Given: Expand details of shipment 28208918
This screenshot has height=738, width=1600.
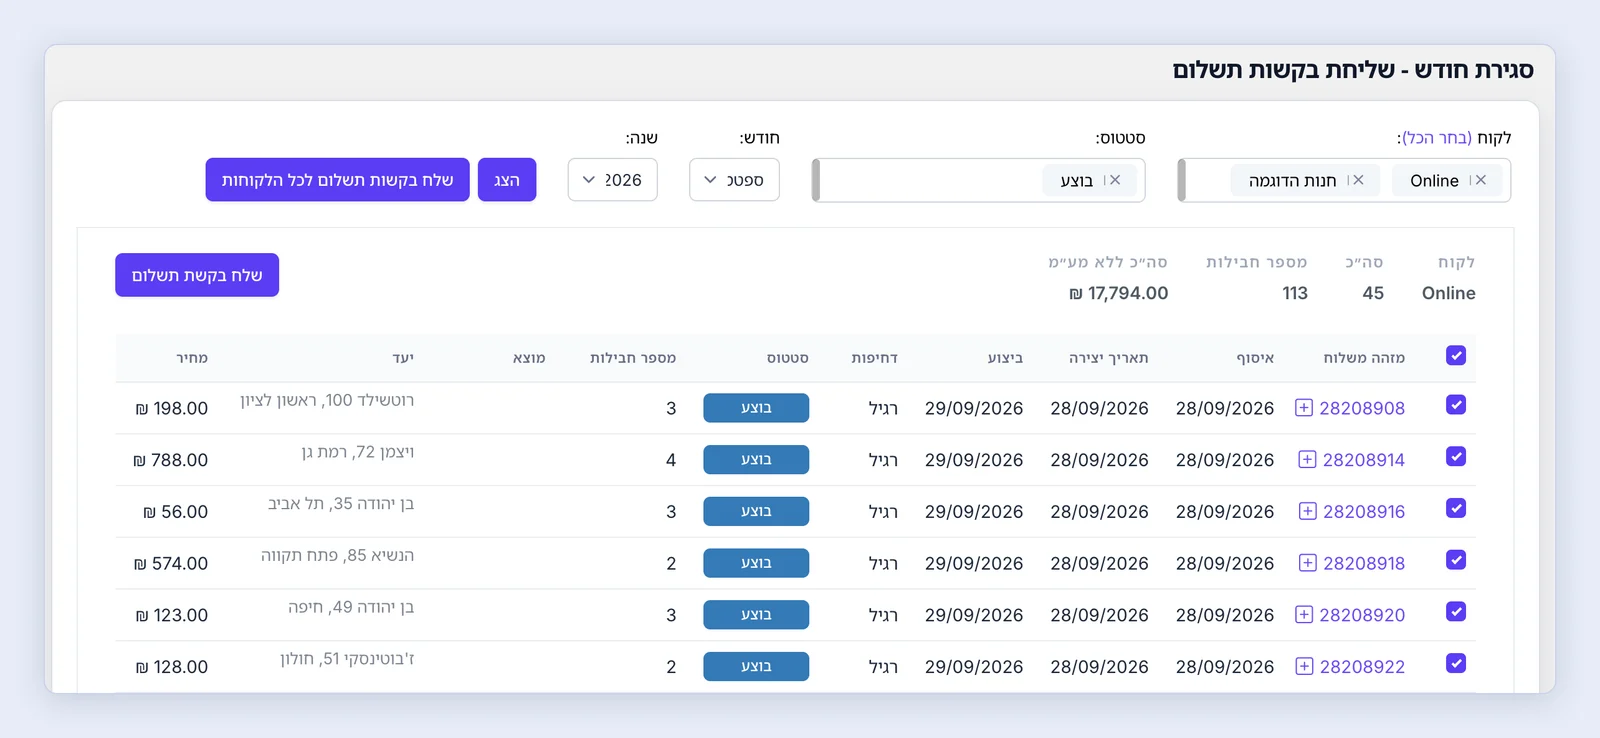Looking at the screenshot, I should pos(1307,563).
